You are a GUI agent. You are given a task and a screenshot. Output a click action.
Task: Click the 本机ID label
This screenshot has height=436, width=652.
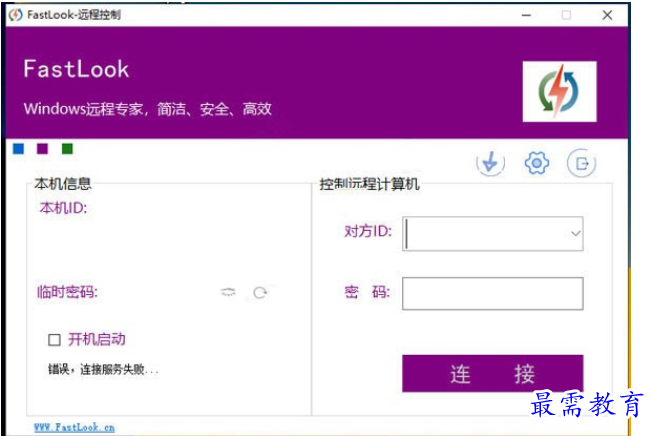click(63, 207)
